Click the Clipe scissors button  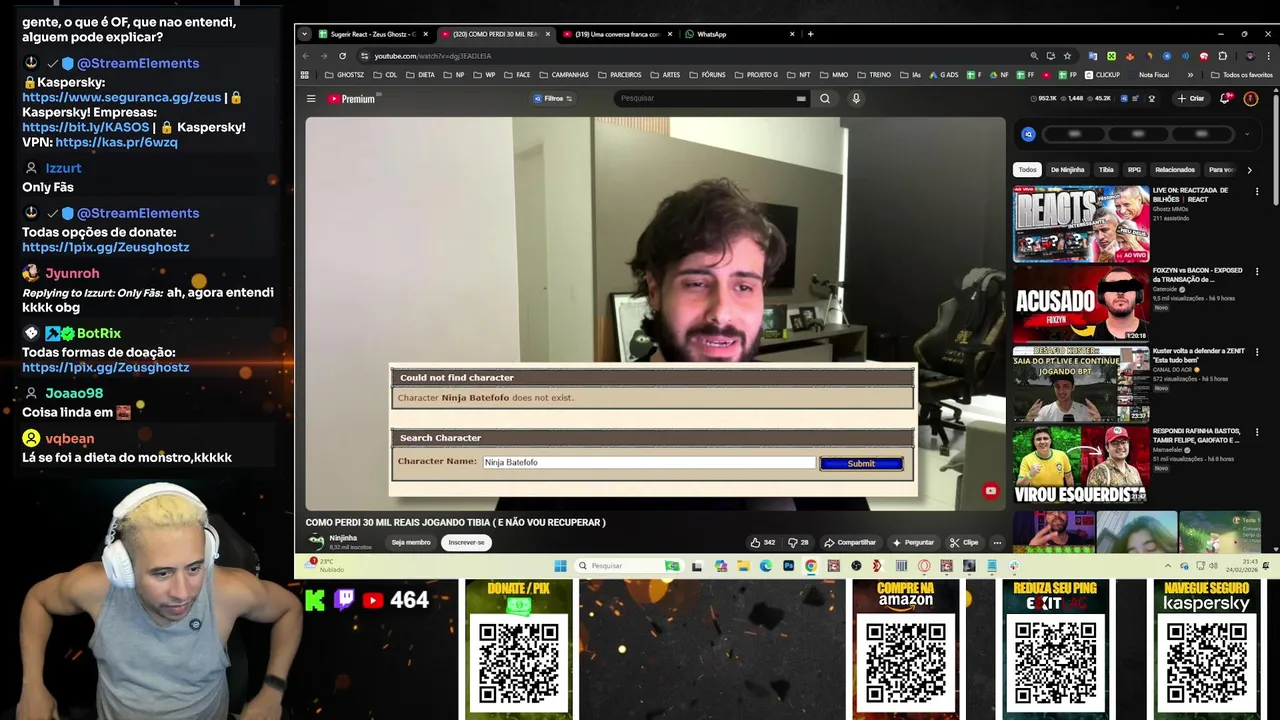click(x=964, y=542)
